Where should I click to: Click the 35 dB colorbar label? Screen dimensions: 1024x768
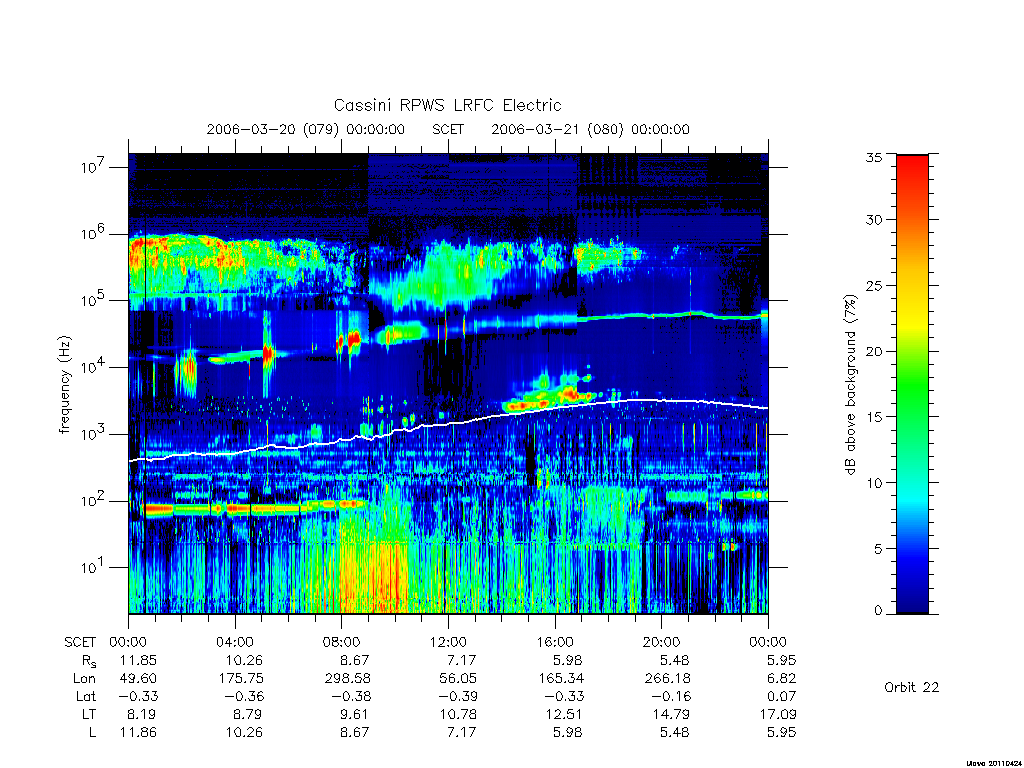pos(873,157)
